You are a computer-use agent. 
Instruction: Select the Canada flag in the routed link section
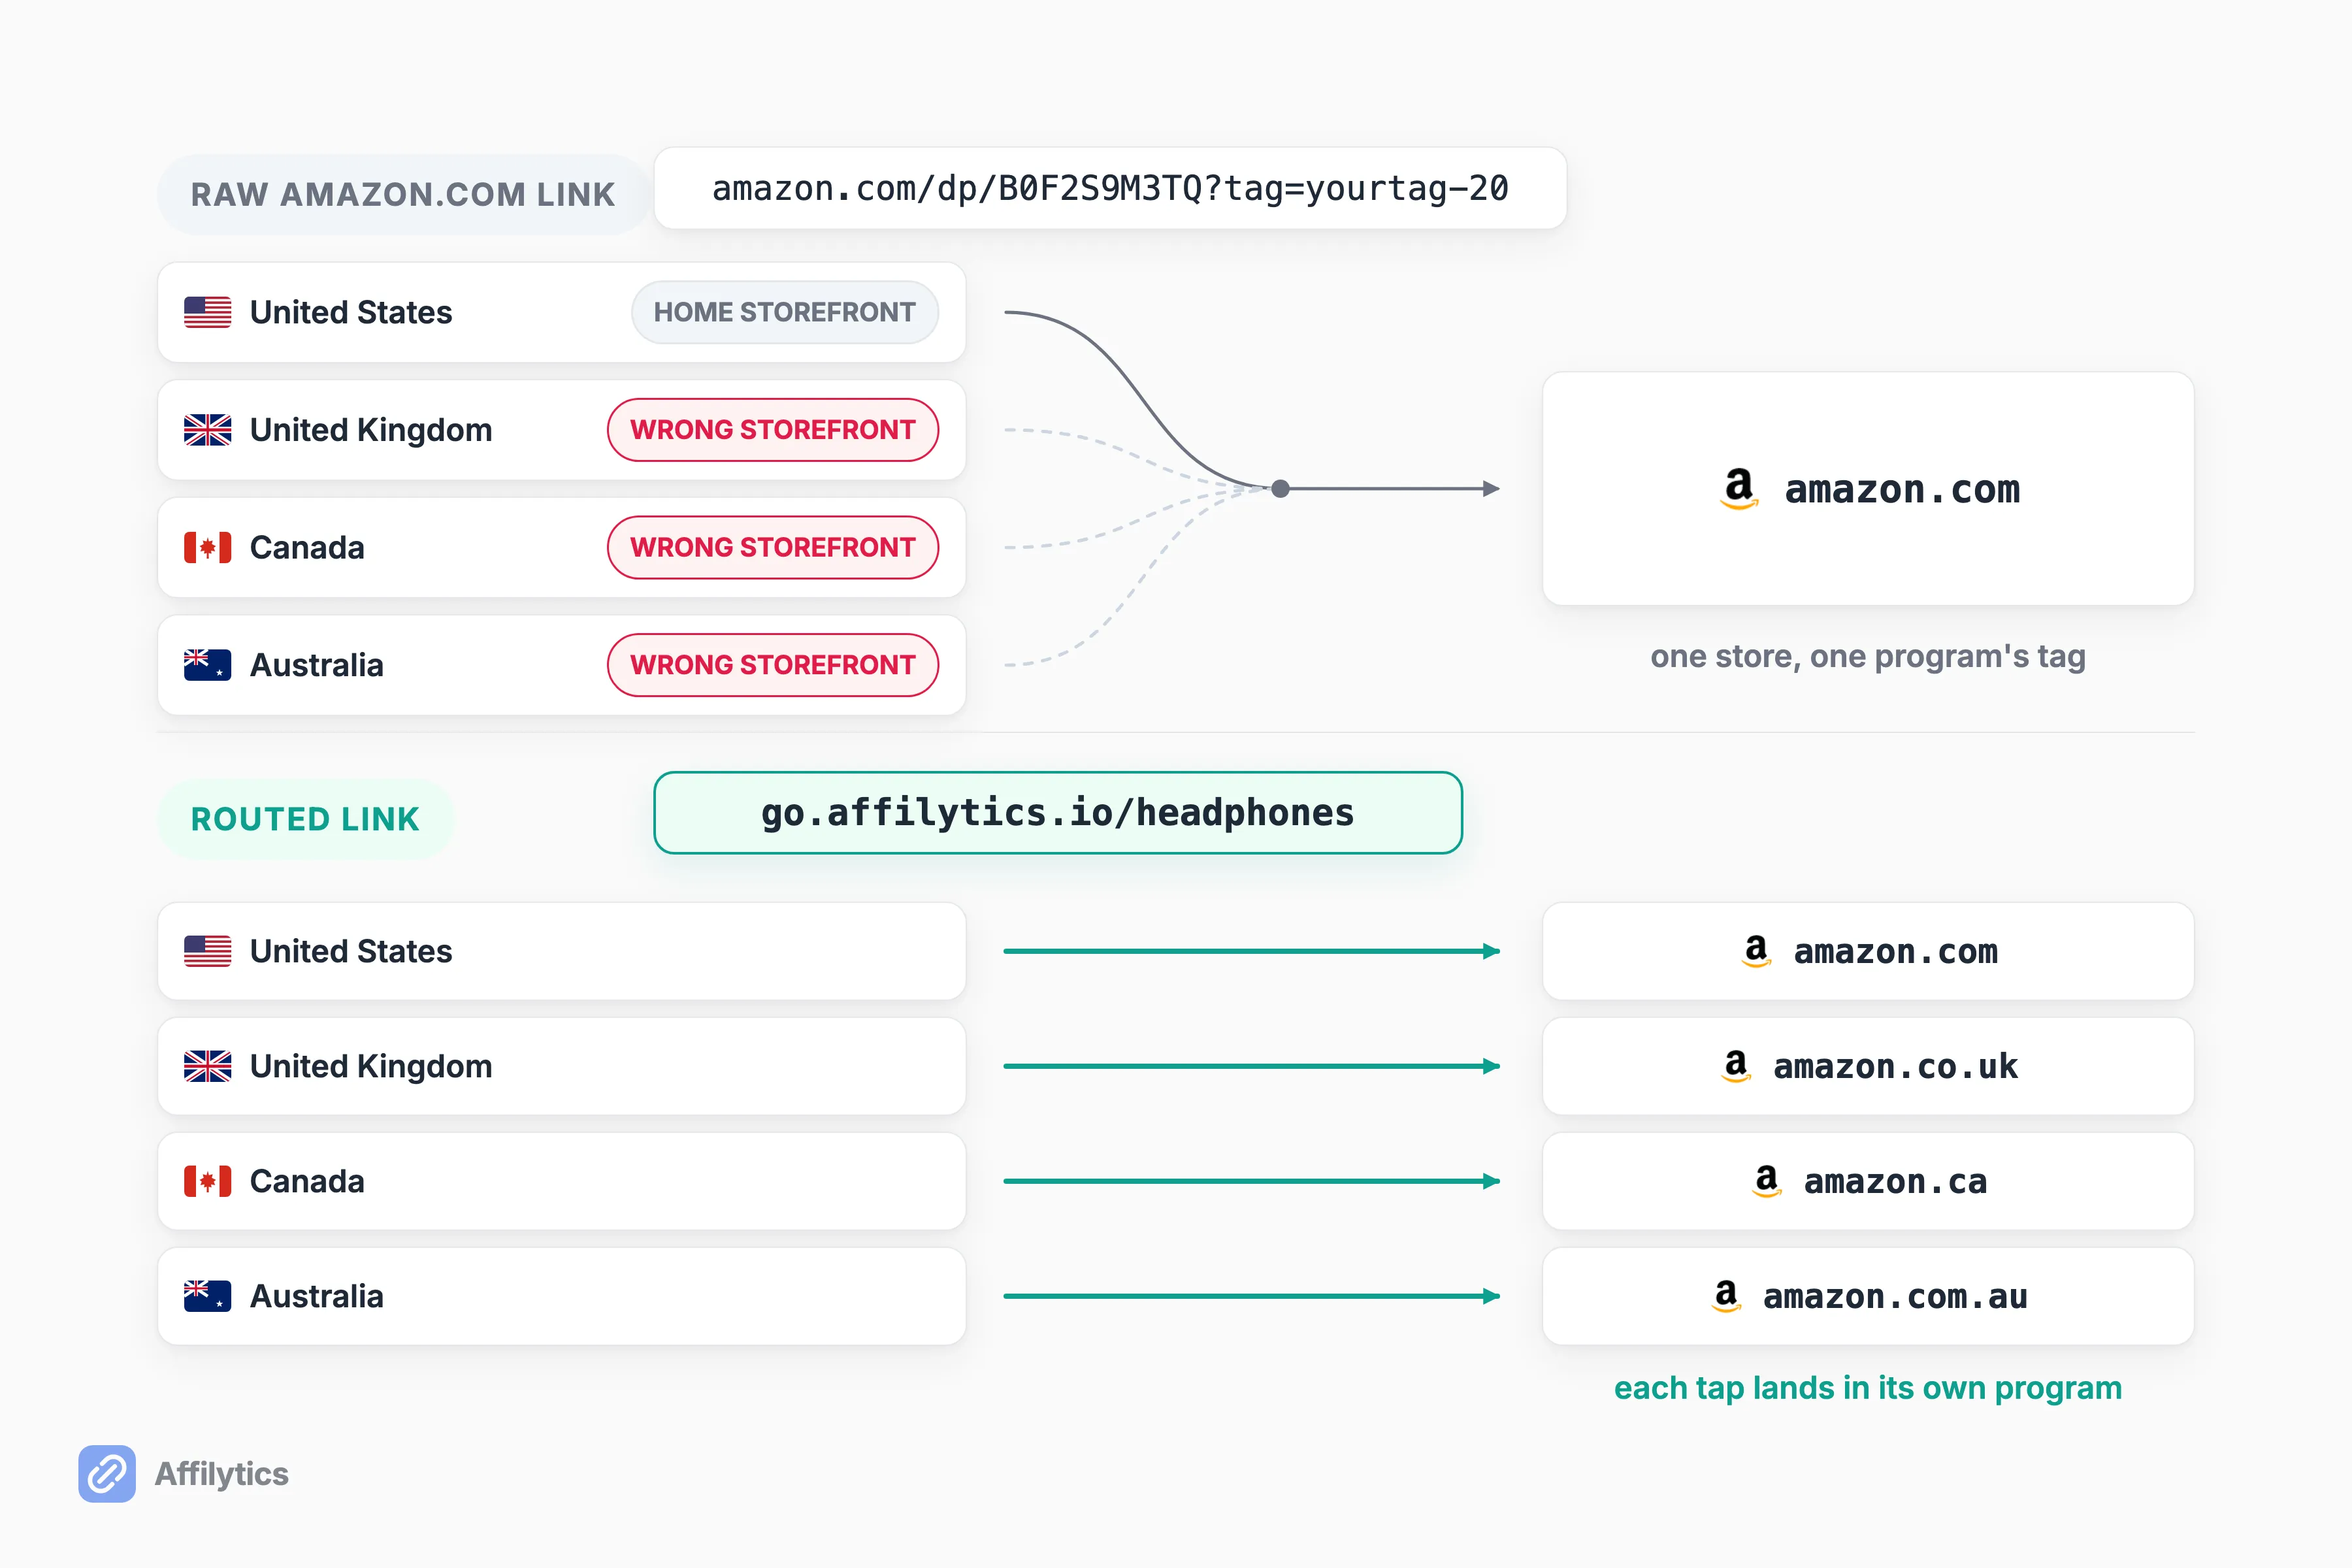point(207,1181)
